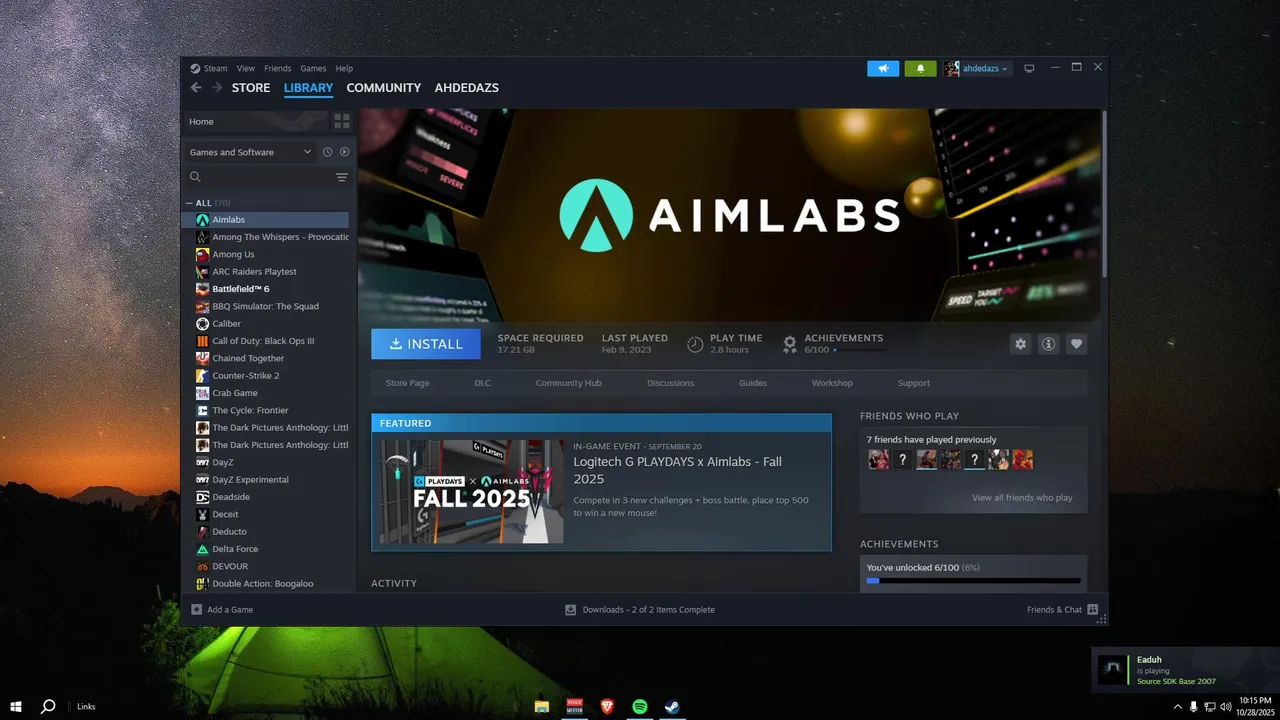The width and height of the screenshot is (1280, 720).
Task: Click the first friend avatar thumbnail
Action: [x=878, y=459]
